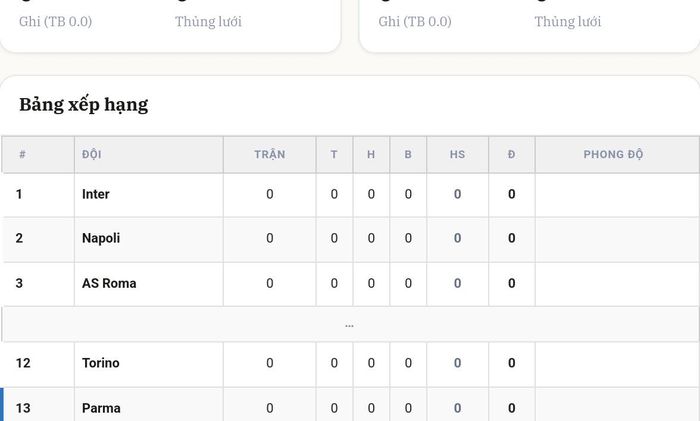Sort by the TRẬN column header
700x421 pixels.
click(x=270, y=154)
